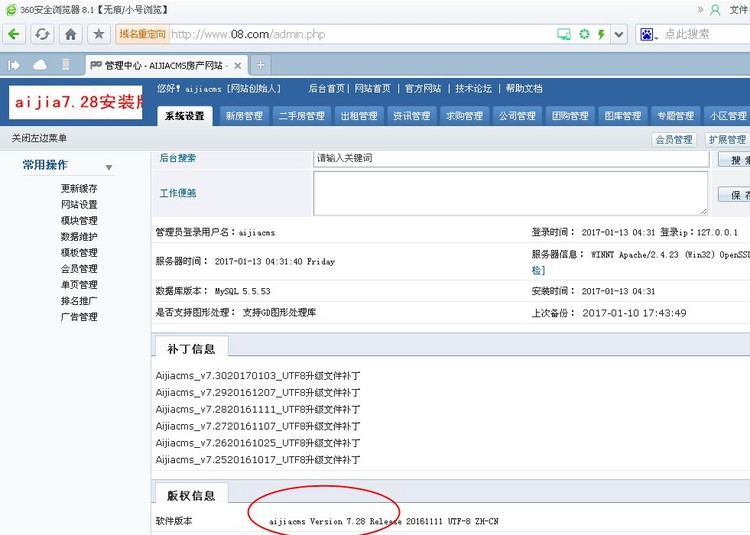Open 技术论坛 link
The height and width of the screenshot is (535, 750).
tap(474, 88)
